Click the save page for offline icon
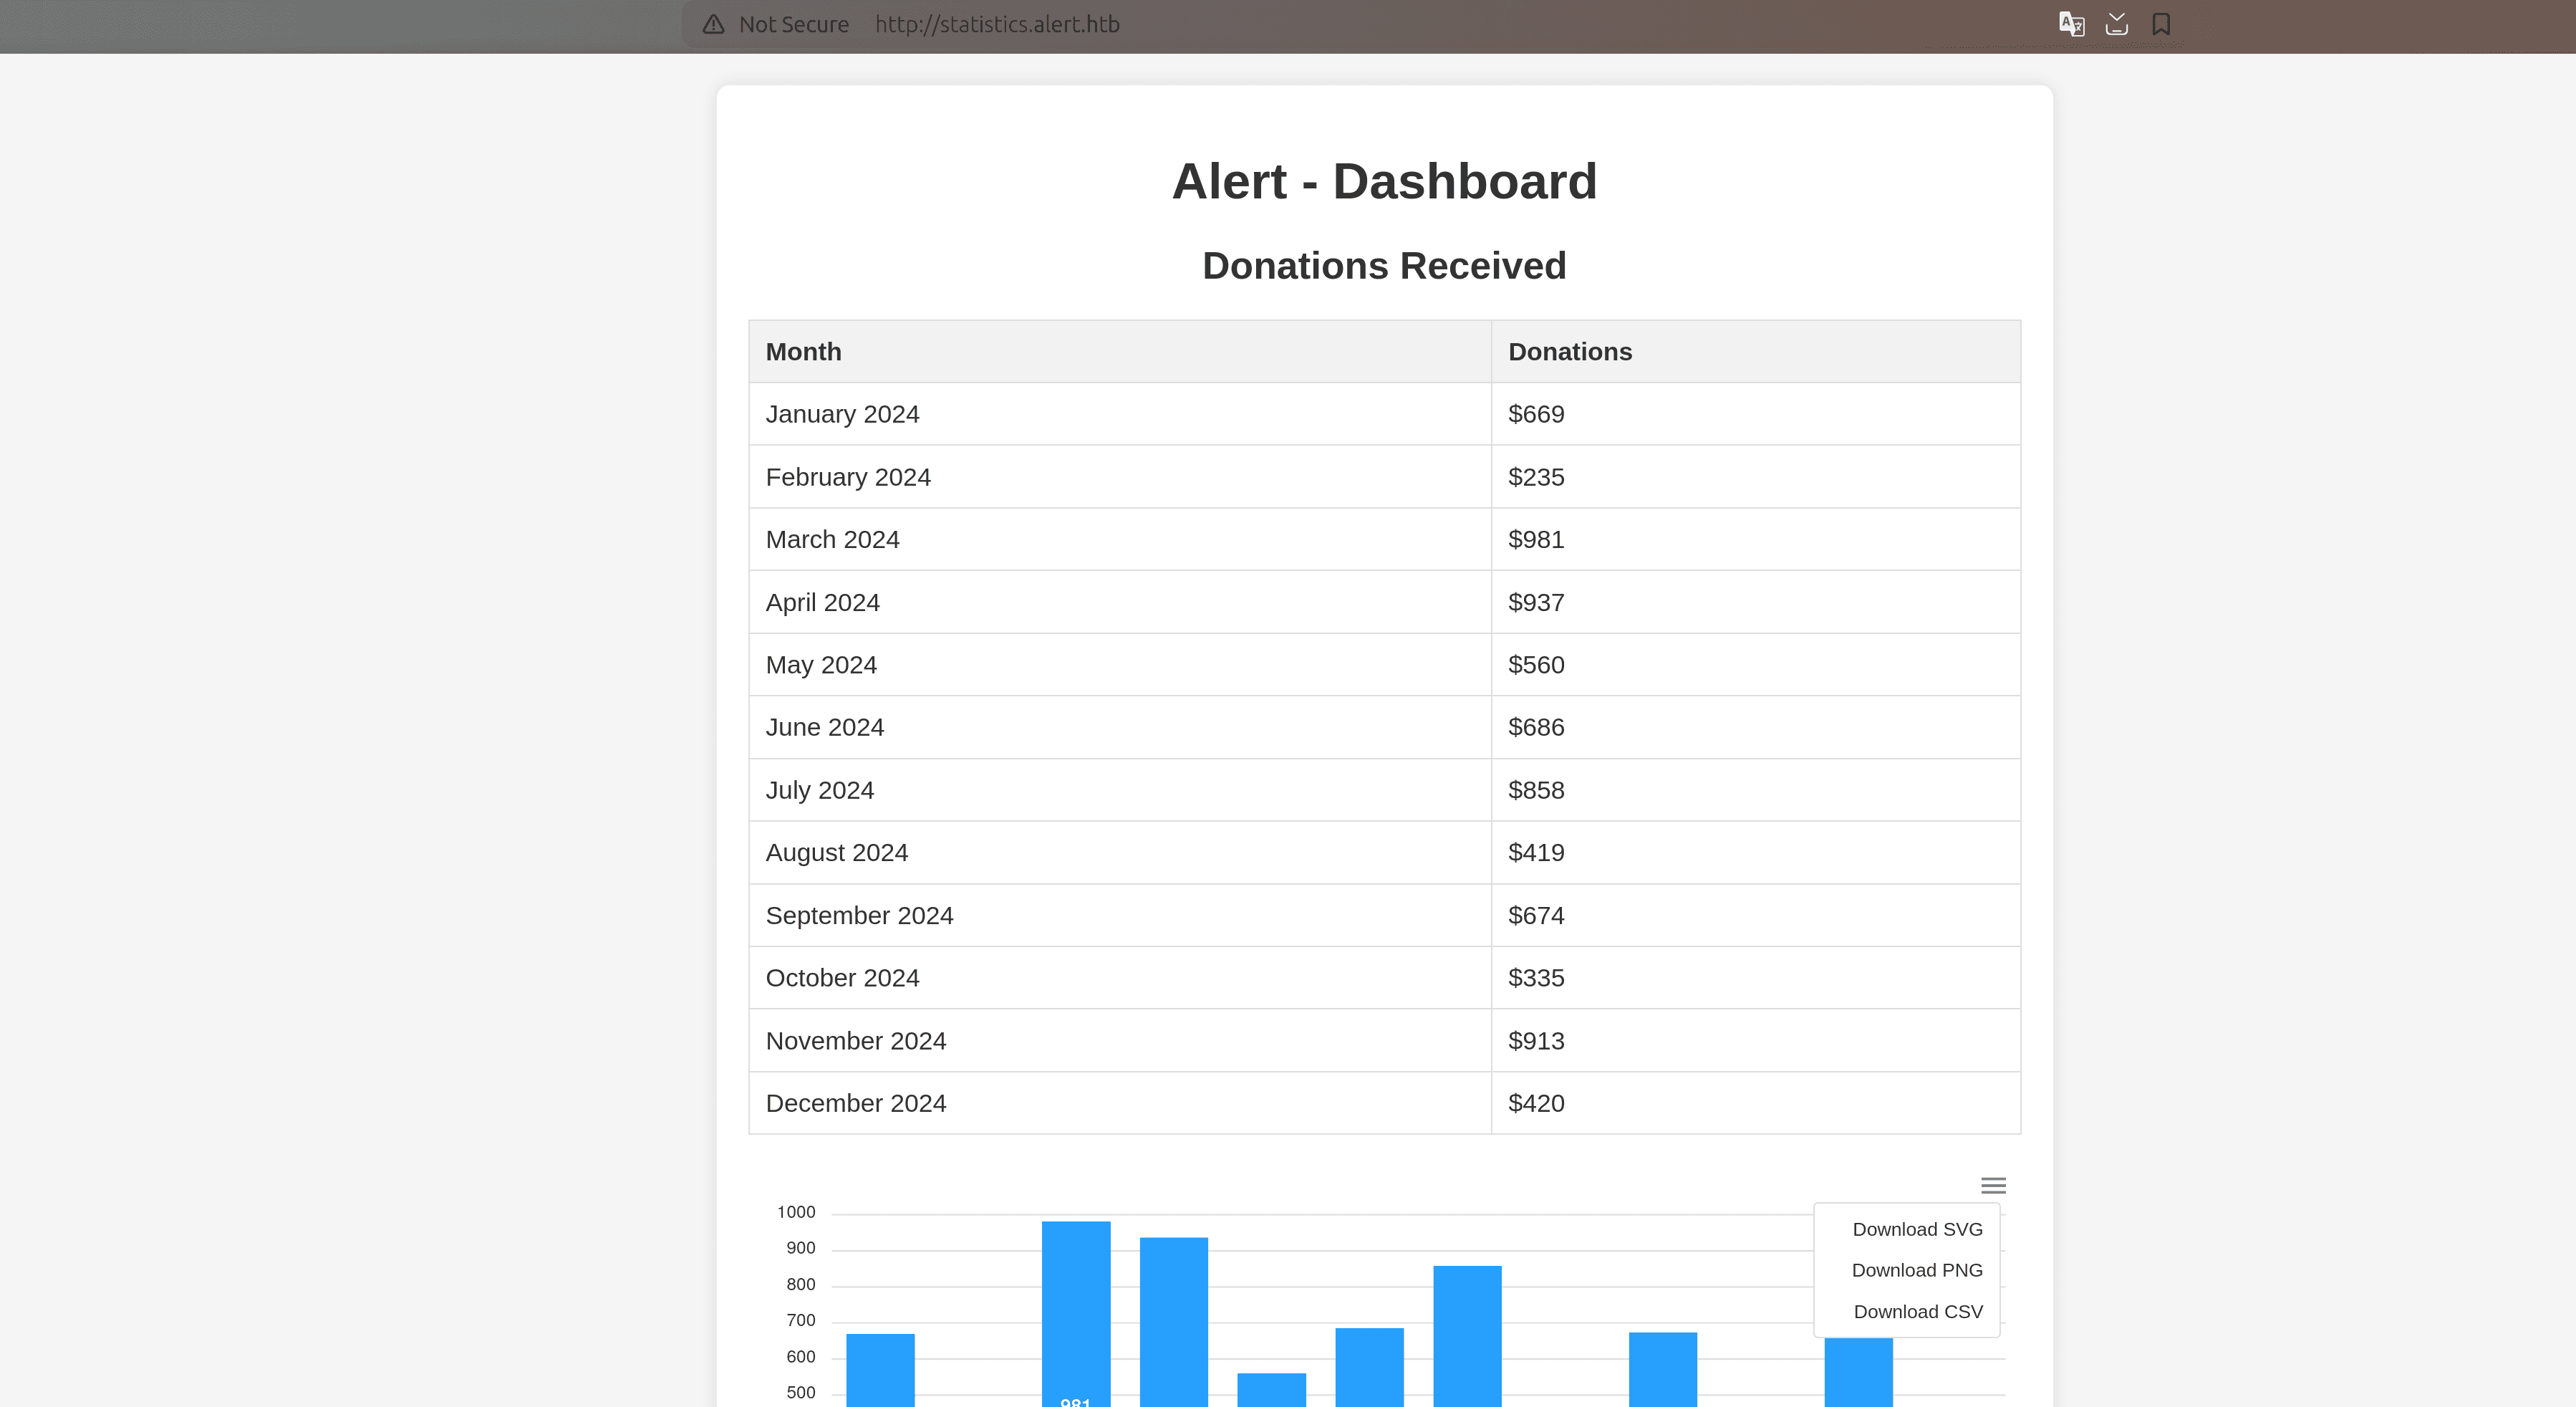 click(x=2117, y=23)
